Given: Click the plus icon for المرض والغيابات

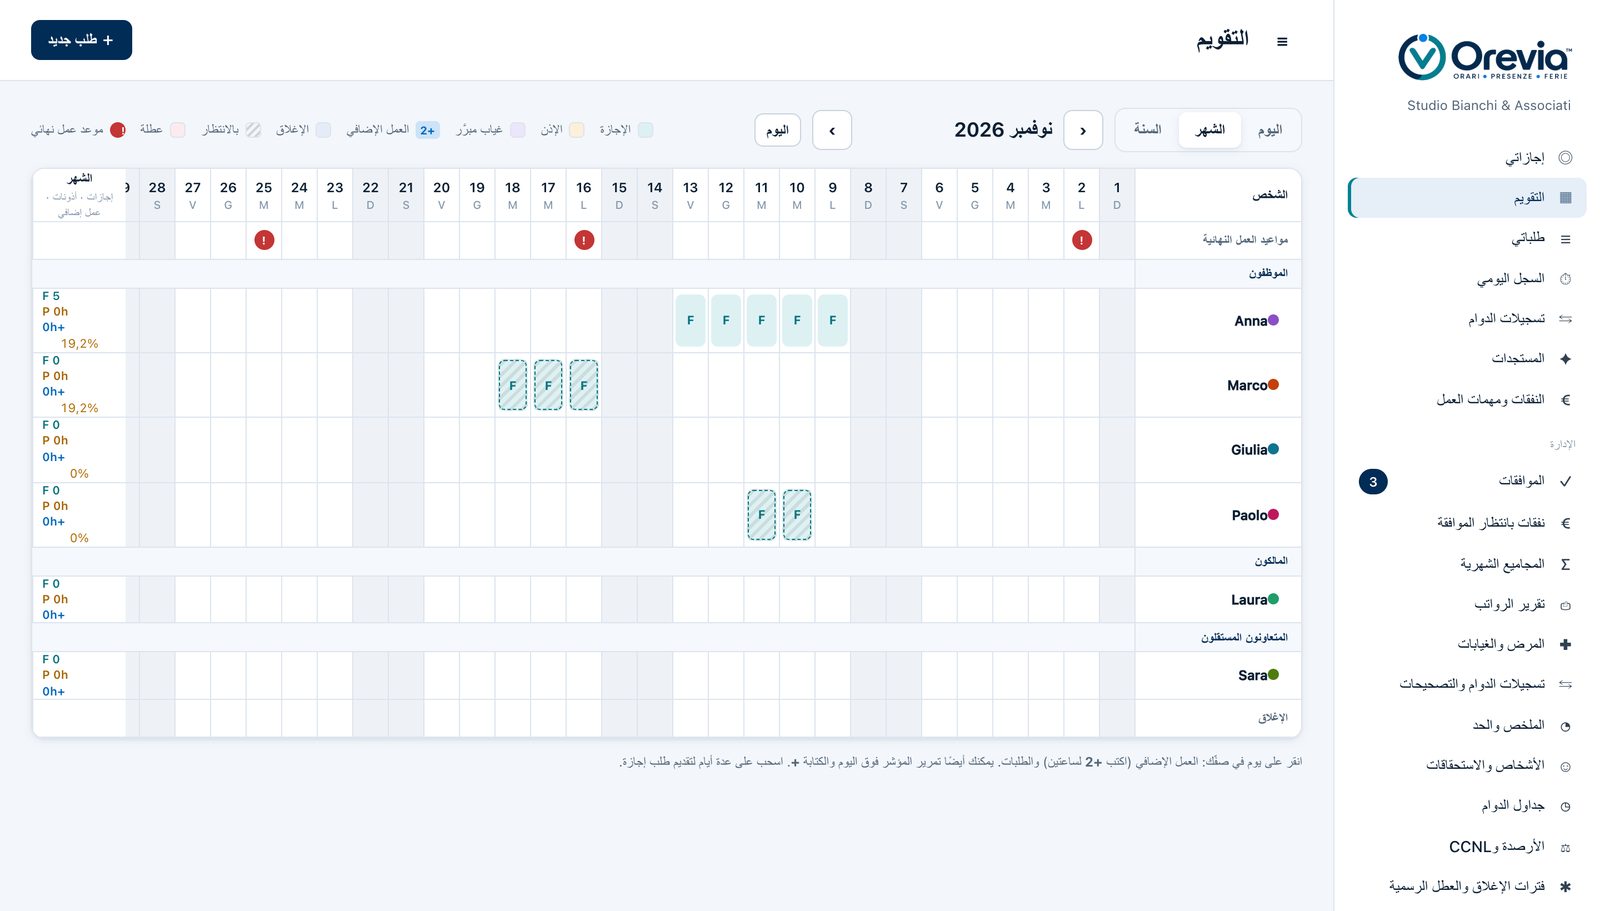Looking at the screenshot, I should pyautogui.click(x=1565, y=644).
